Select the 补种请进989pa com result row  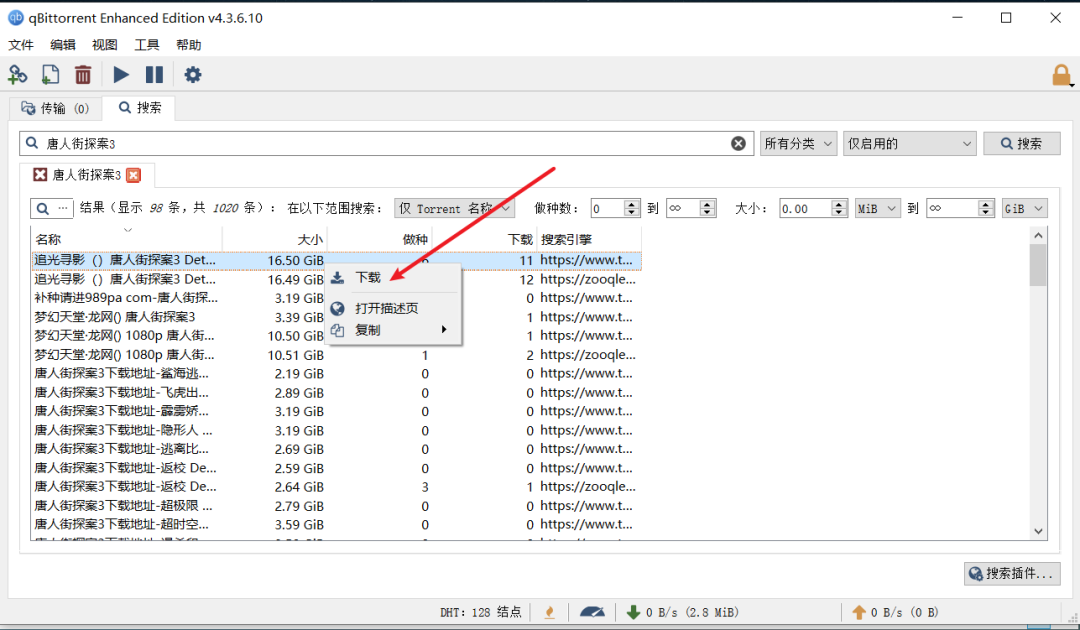pos(336,298)
